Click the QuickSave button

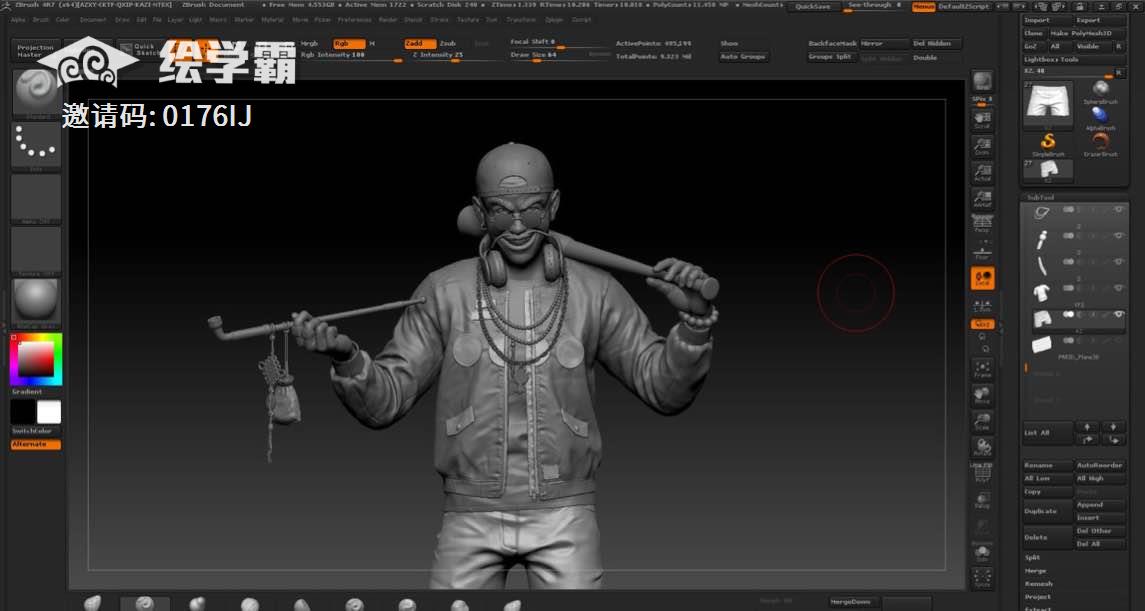point(812,6)
